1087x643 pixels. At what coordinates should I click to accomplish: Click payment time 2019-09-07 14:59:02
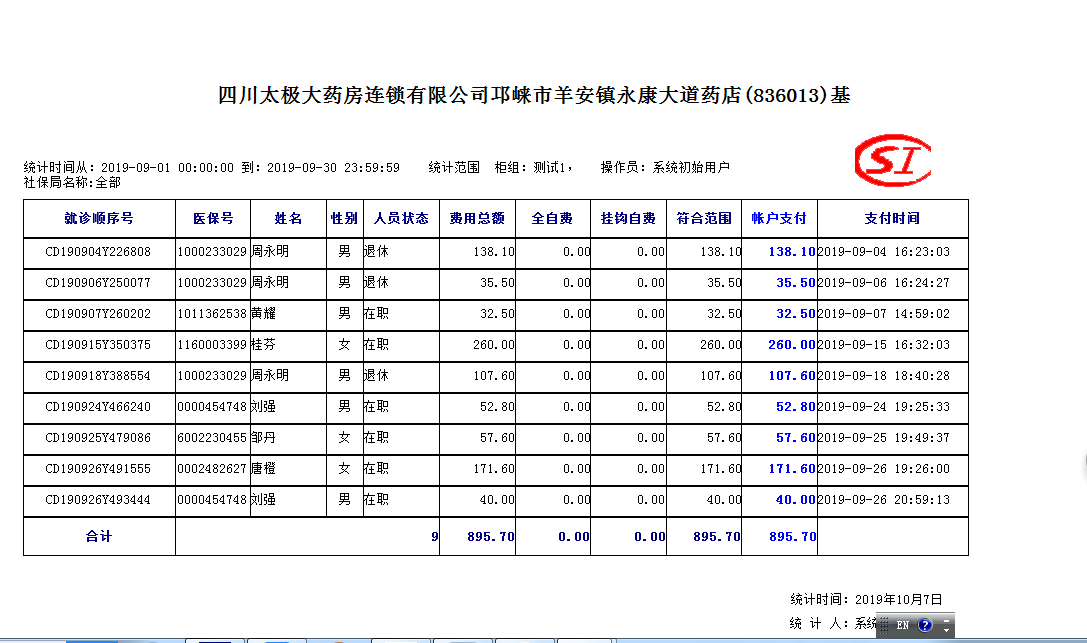884,314
